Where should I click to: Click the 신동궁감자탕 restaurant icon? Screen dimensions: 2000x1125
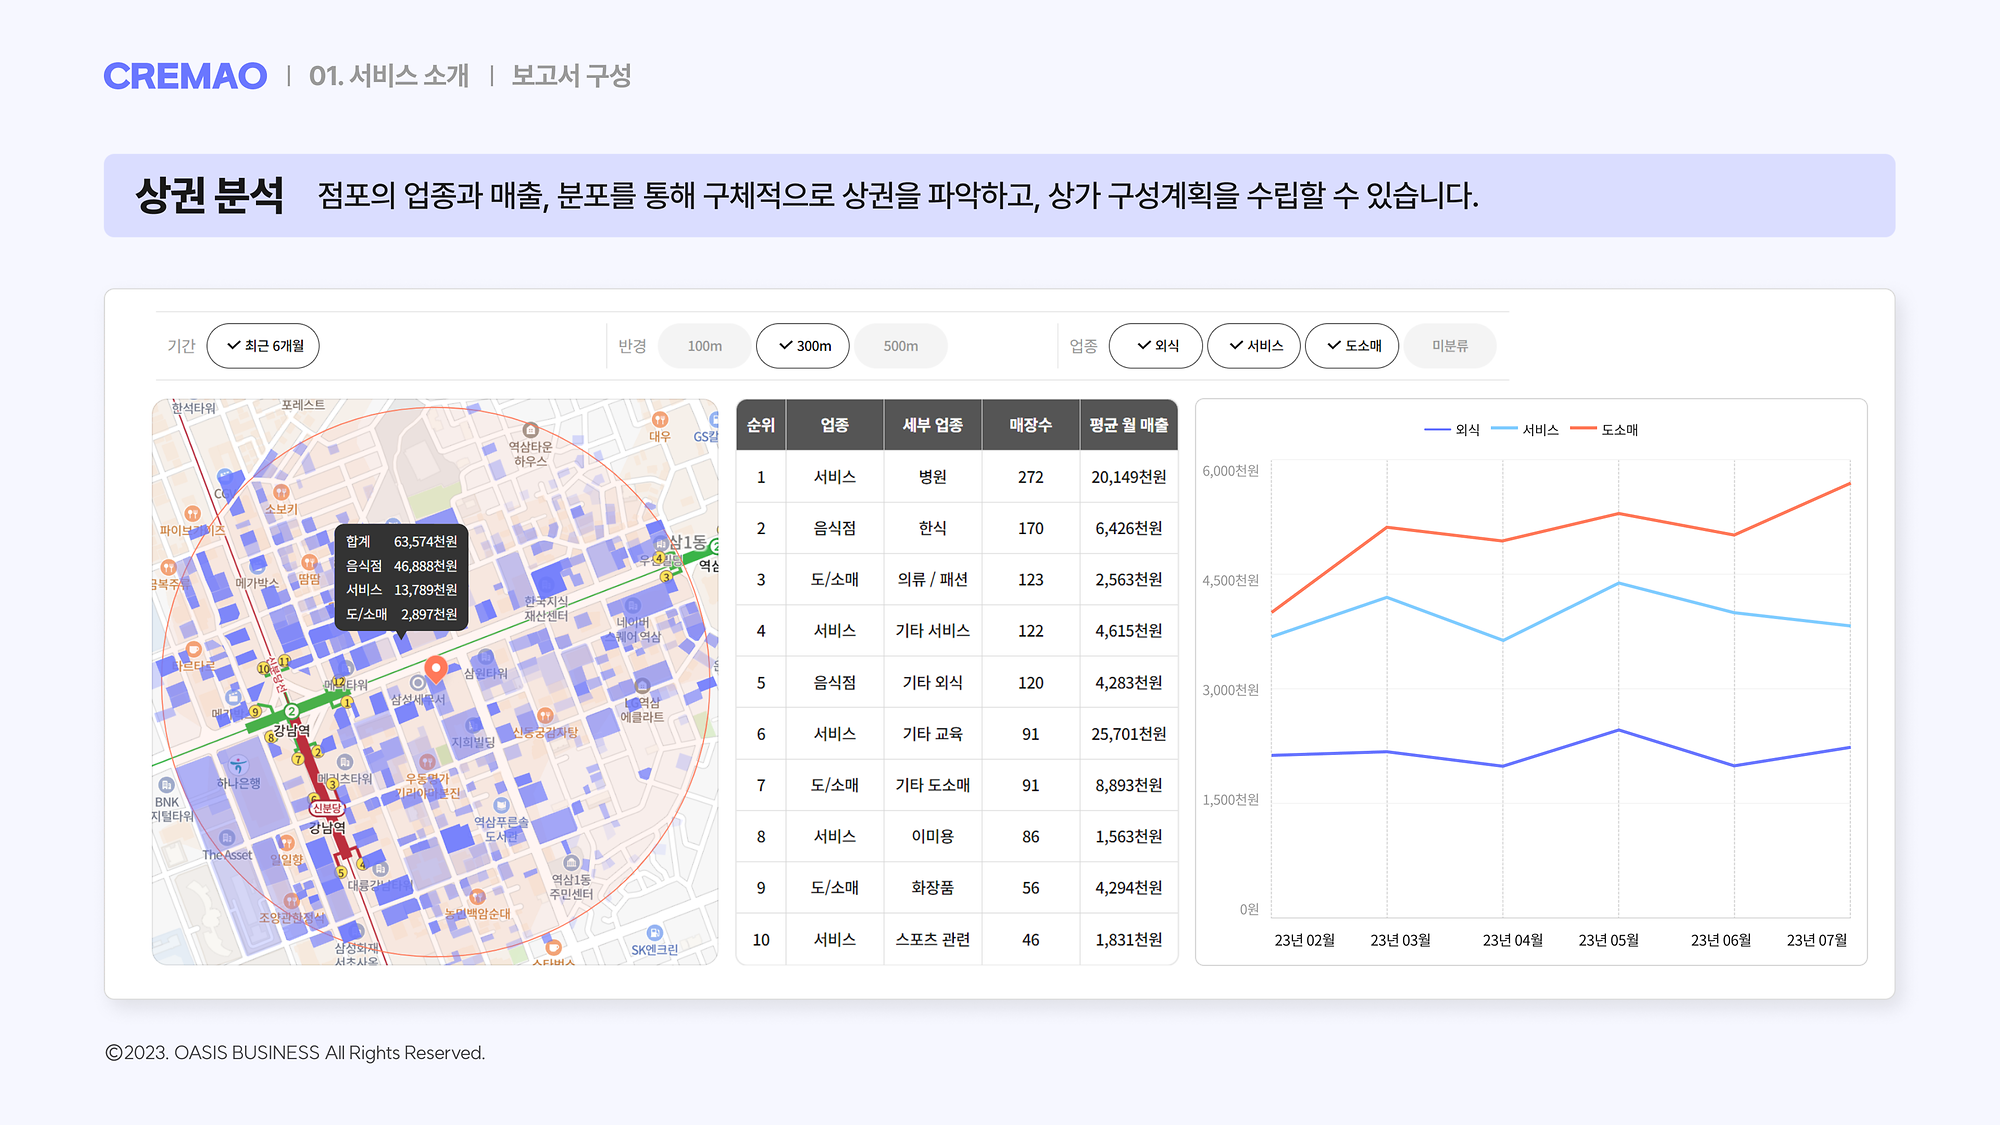[545, 715]
